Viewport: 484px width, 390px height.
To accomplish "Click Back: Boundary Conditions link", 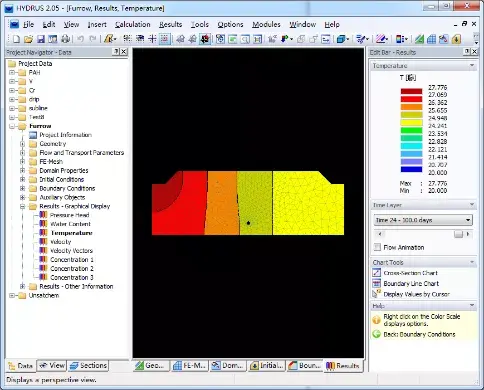I will [x=419, y=334].
